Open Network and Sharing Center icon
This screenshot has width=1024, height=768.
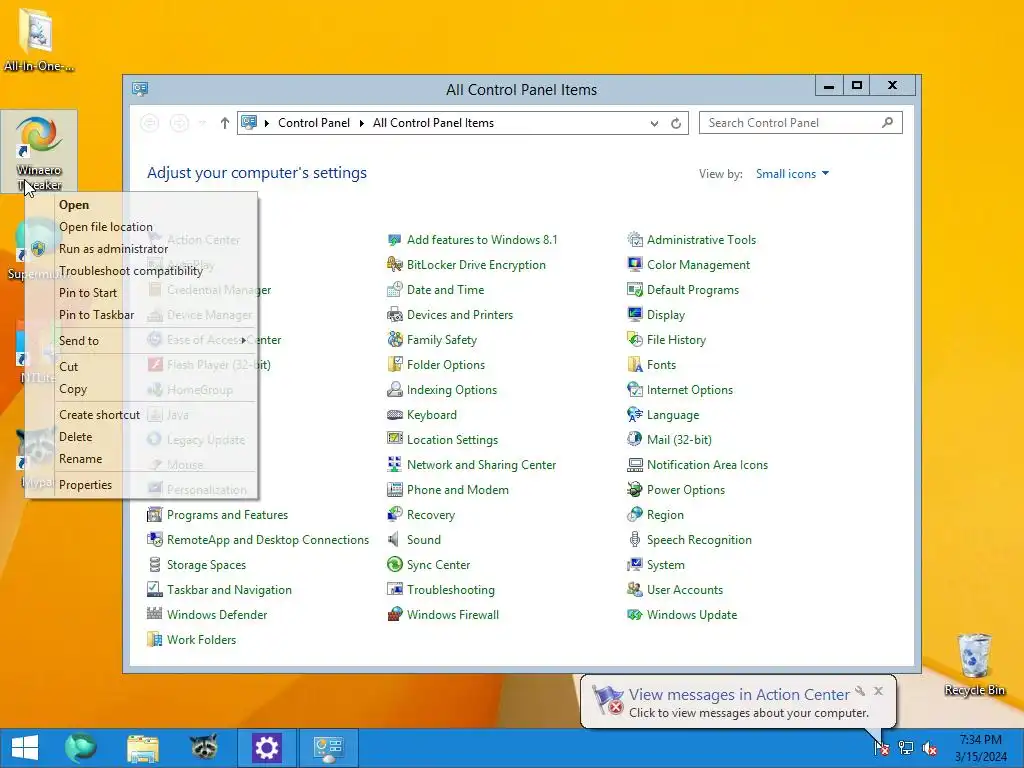click(394, 464)
